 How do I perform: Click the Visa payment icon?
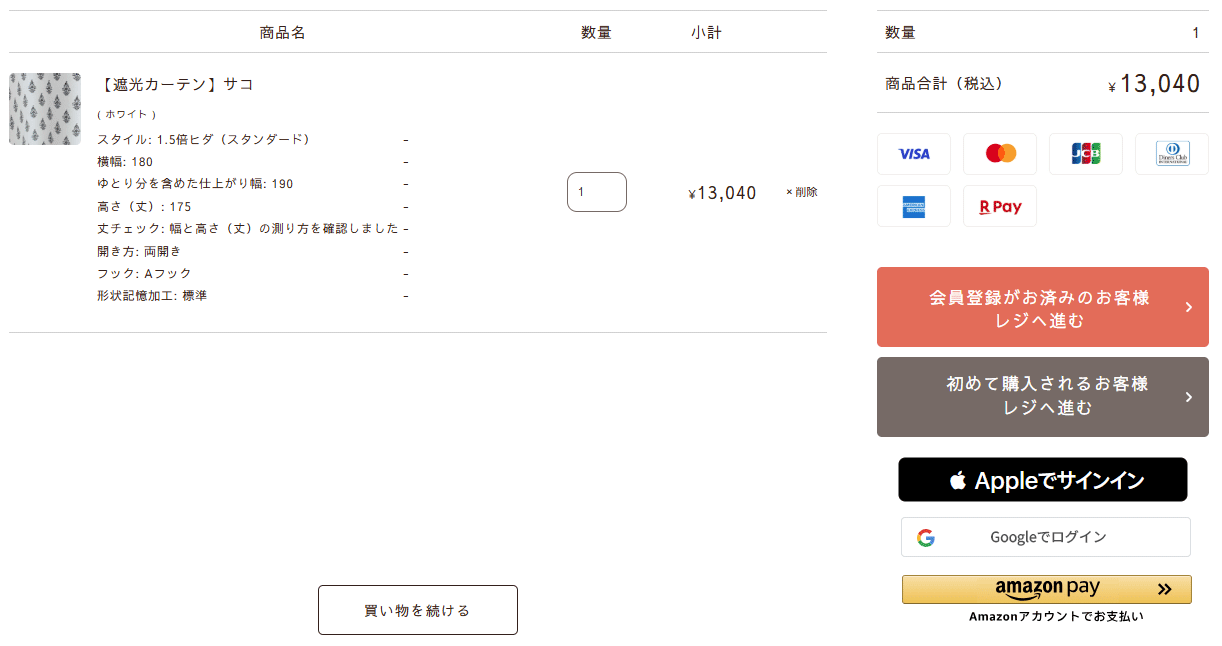click(x=914, y=154)
